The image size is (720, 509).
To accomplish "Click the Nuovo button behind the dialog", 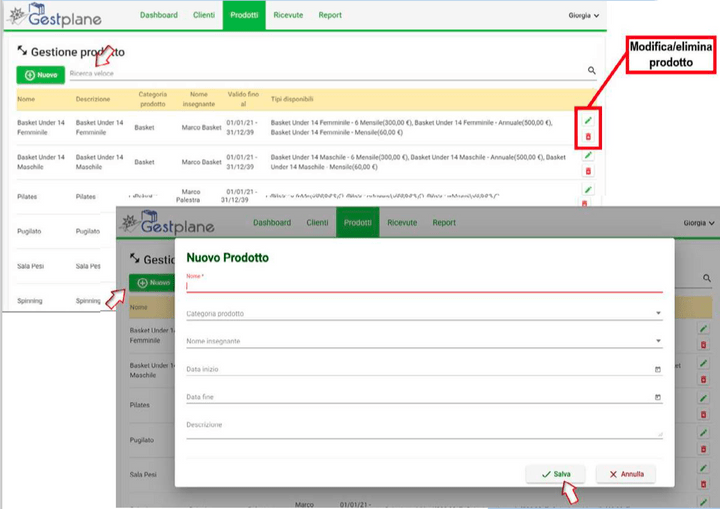I will tap(152, 283).
